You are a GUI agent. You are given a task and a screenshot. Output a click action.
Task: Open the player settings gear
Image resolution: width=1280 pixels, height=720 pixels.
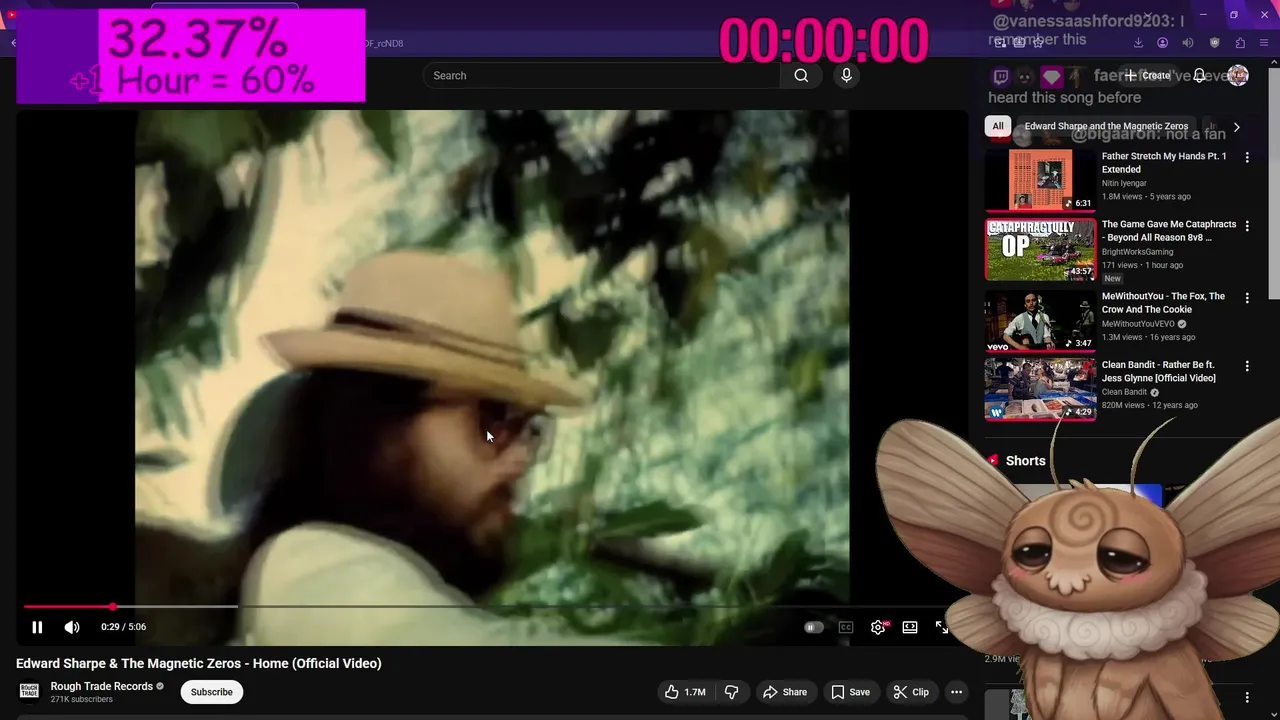878,627
